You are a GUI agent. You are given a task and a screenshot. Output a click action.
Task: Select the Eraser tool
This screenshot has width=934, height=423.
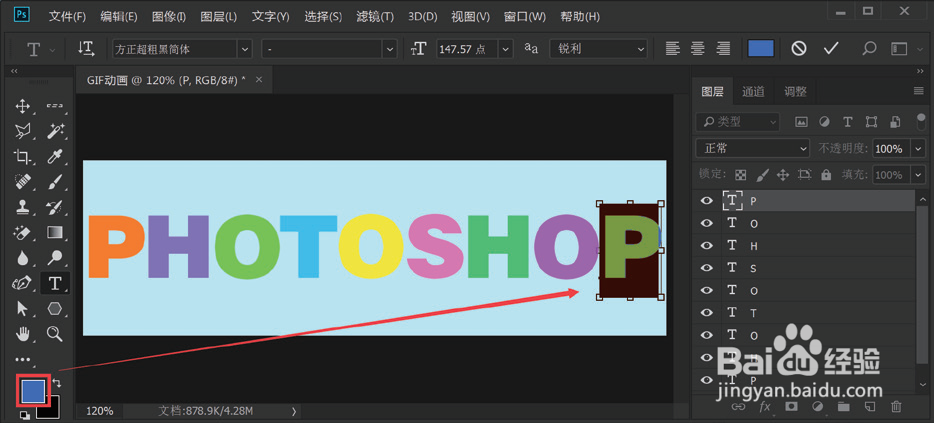tap(23, 232)
